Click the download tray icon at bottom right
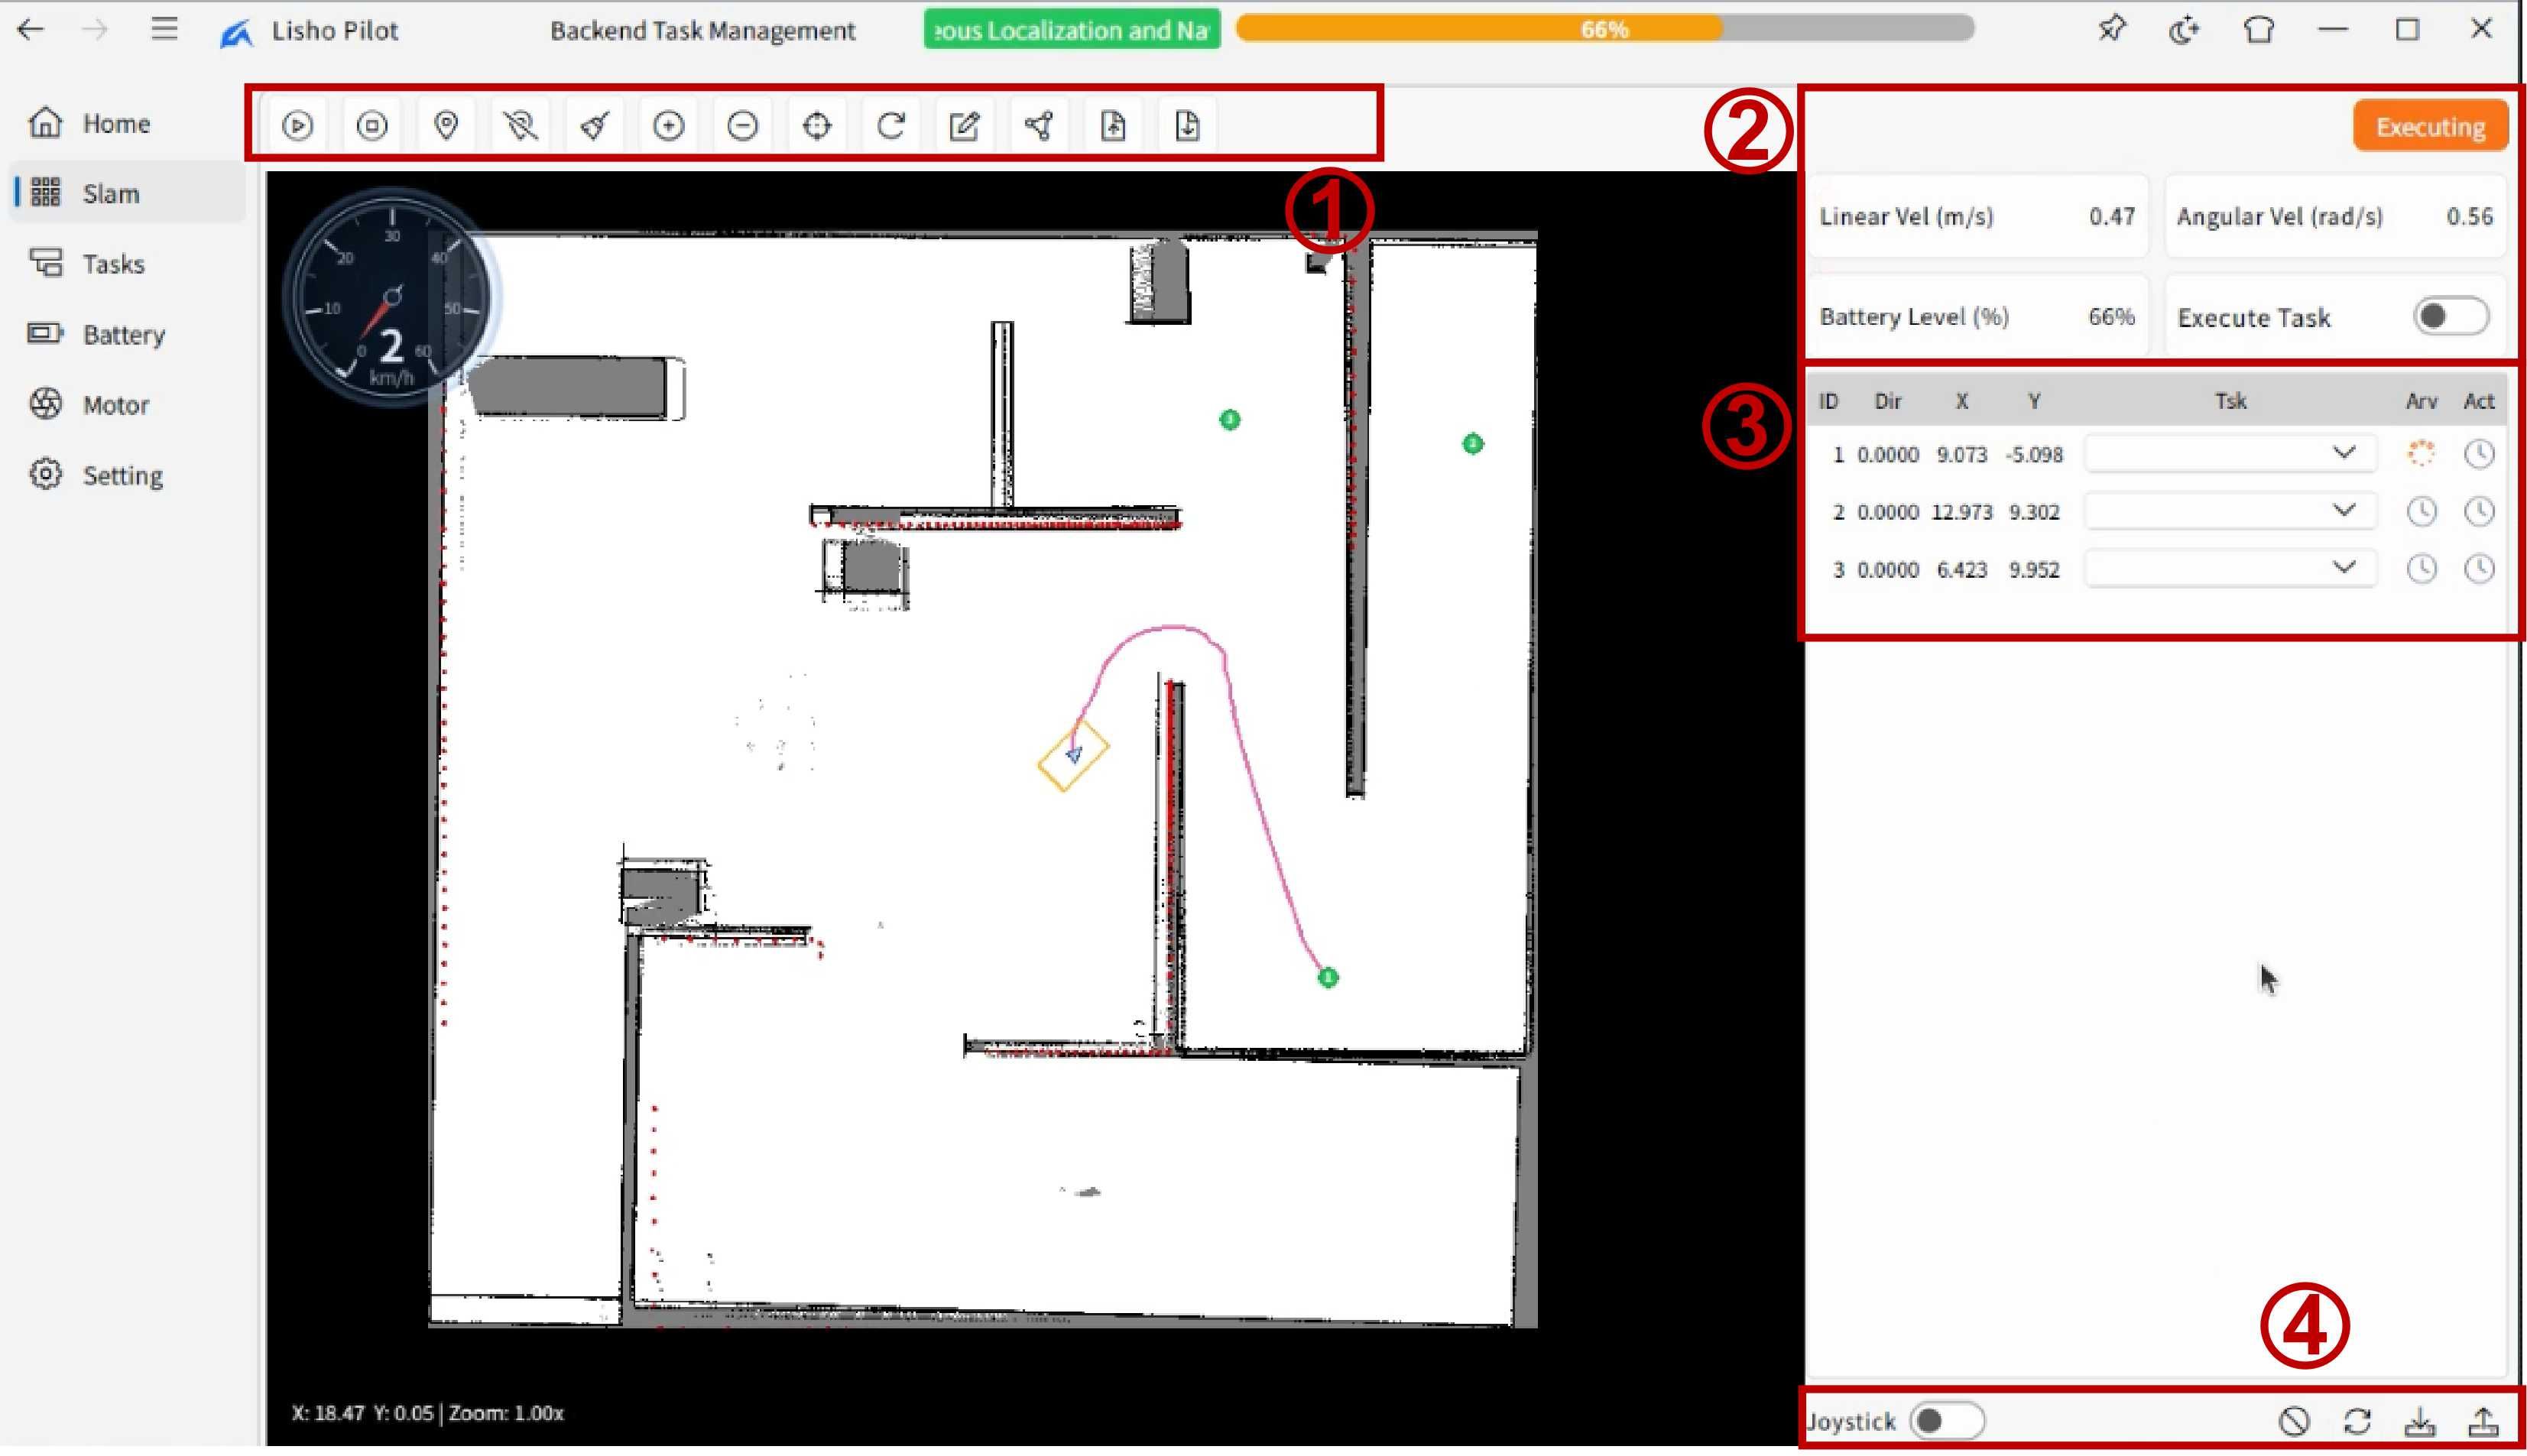The height and width of the screenshot is (1456, 2527). 2420,1421
